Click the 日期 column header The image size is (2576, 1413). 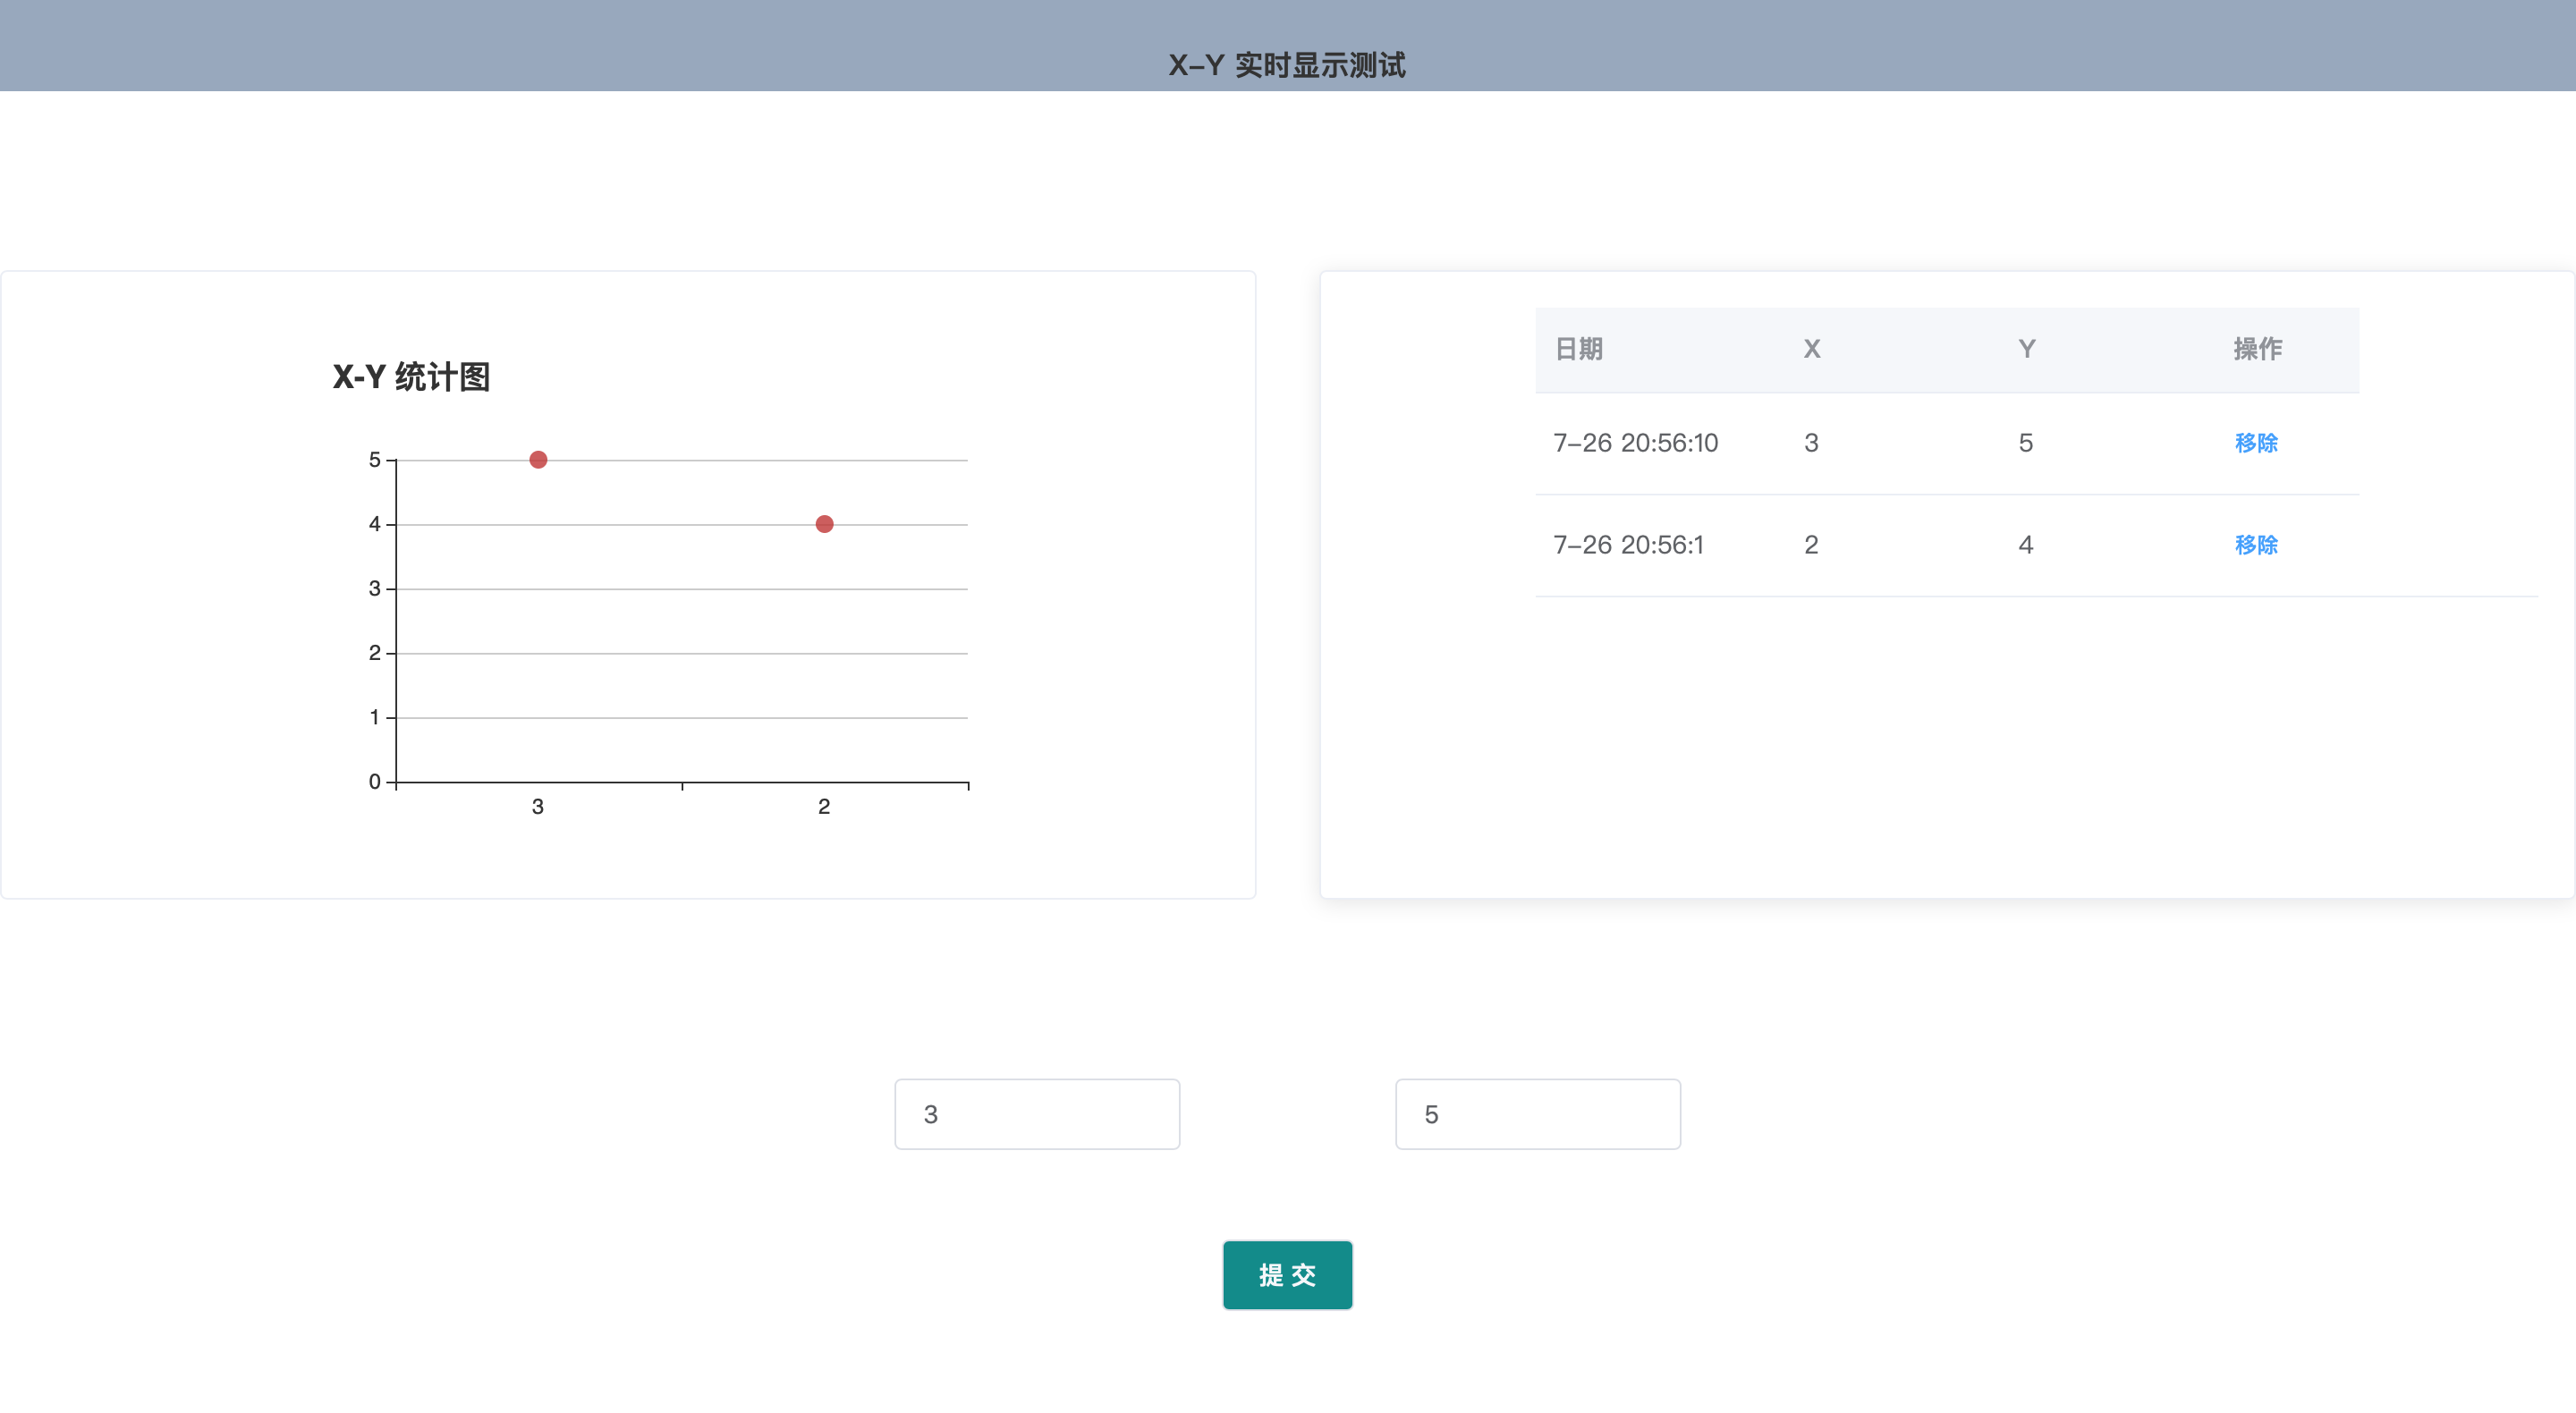pos(1578,348)
